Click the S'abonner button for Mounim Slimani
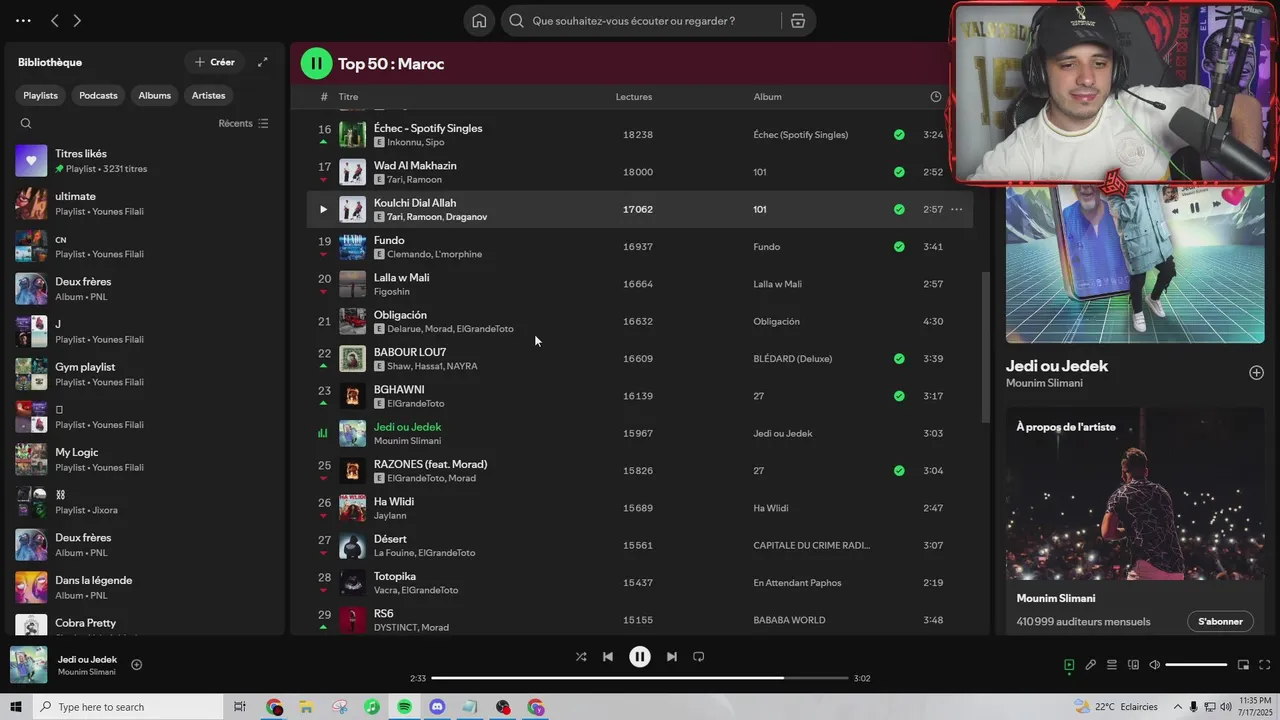 (1221, 622)
